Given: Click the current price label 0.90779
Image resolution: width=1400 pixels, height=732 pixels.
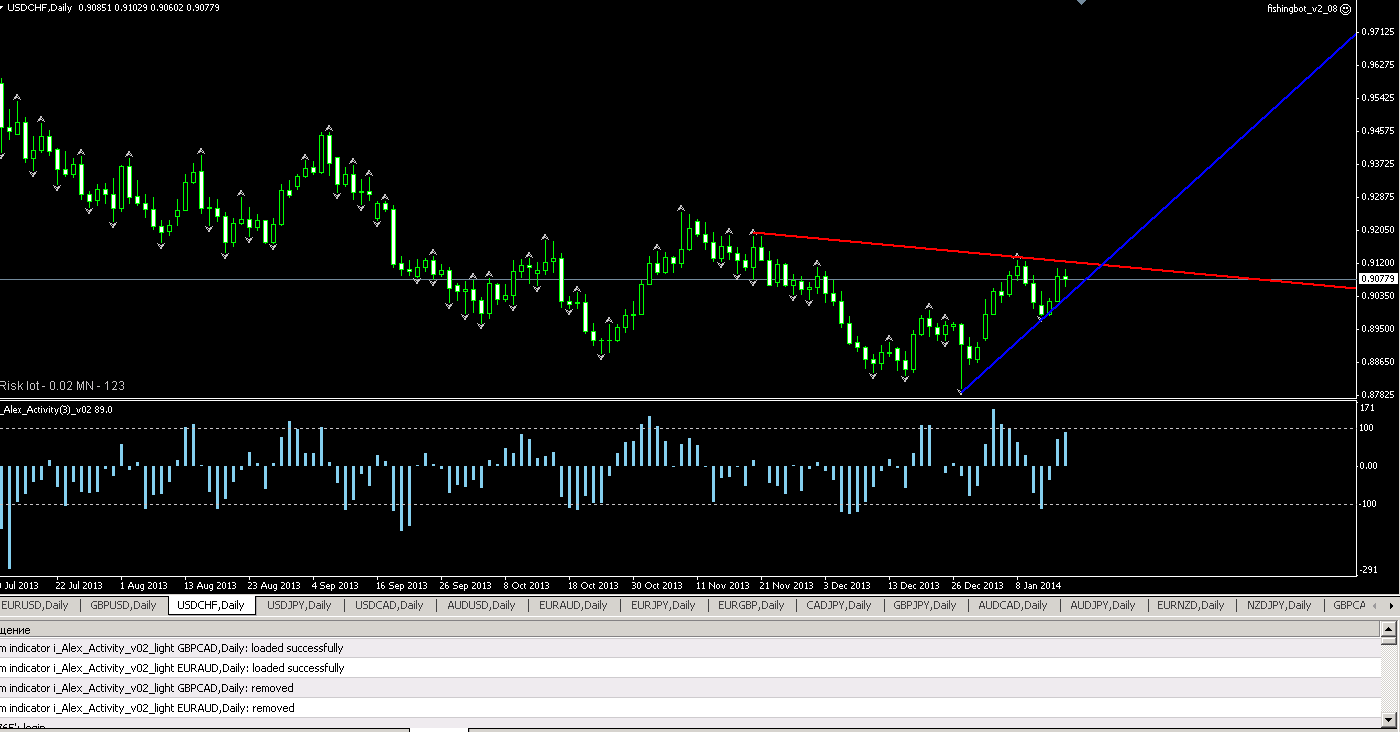Looking at the screenshot, I should [x=1377, y=278].
